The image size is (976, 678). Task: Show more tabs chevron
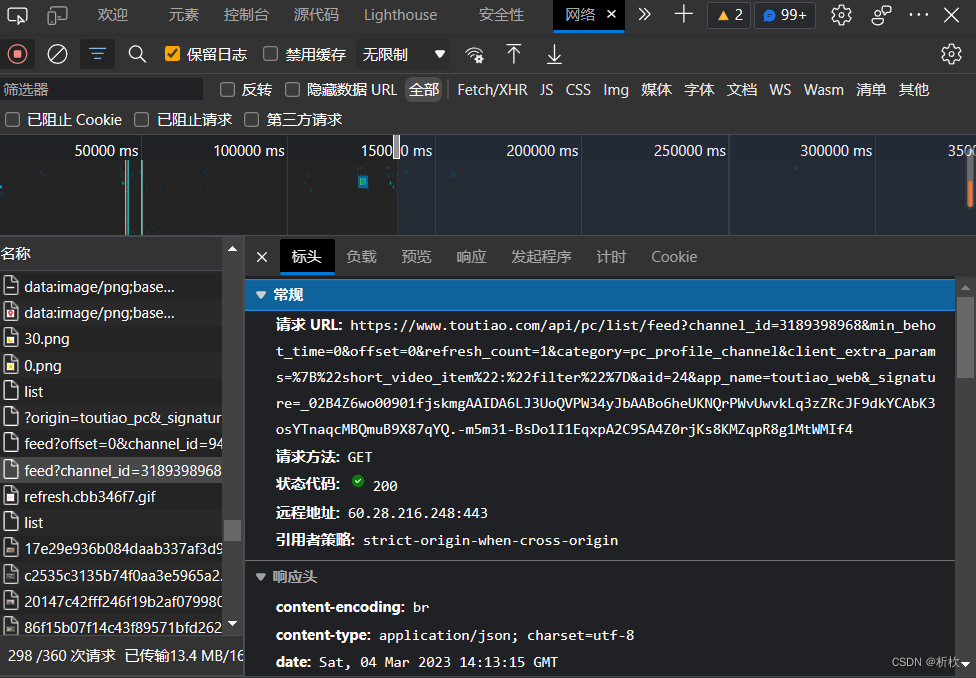(644, 14)
